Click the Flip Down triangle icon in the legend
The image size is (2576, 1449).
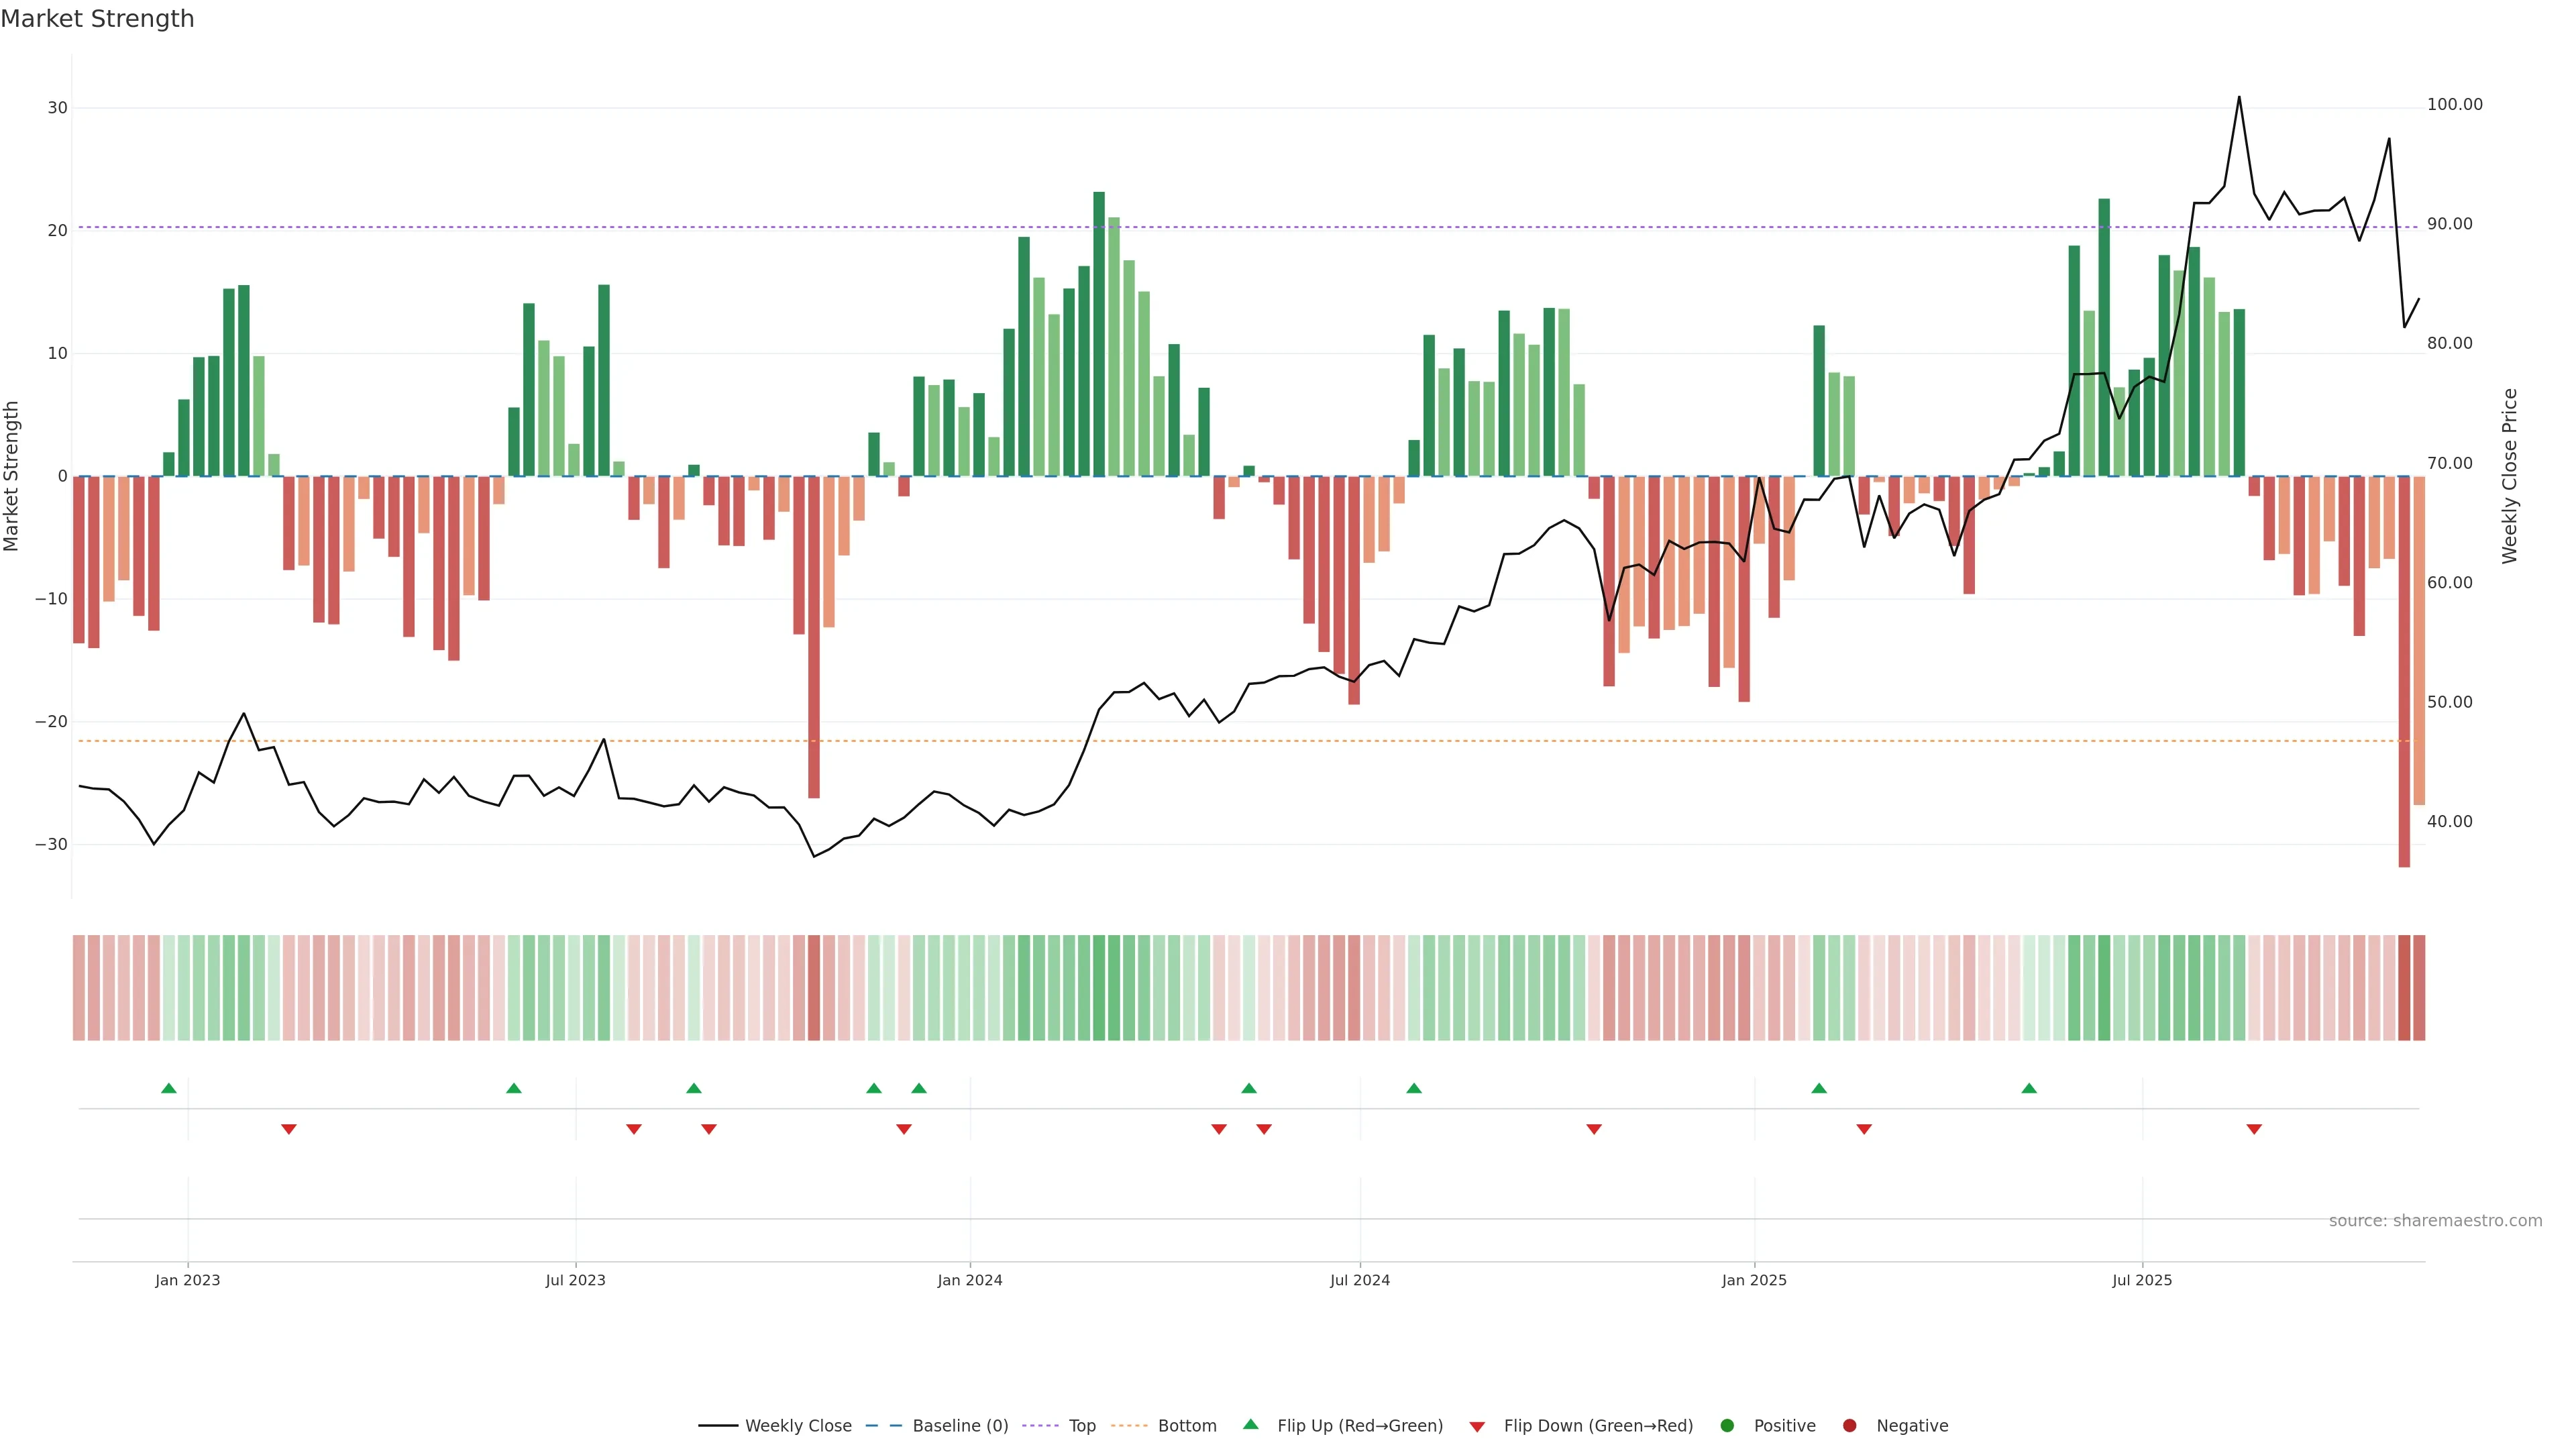1477,1427
